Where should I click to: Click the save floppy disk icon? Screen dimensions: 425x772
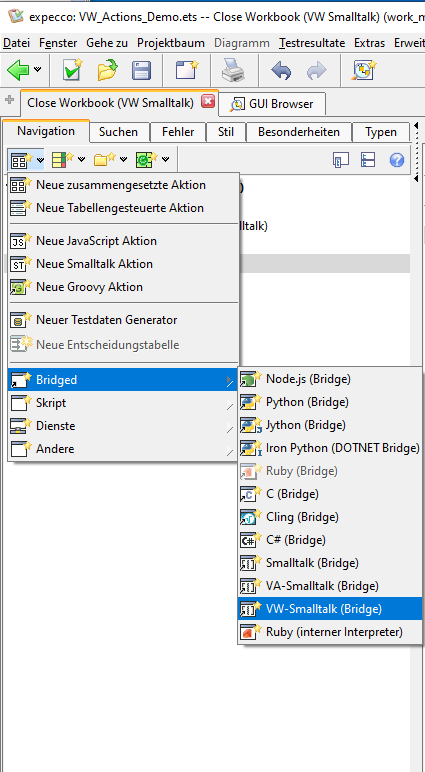[142, 70]
